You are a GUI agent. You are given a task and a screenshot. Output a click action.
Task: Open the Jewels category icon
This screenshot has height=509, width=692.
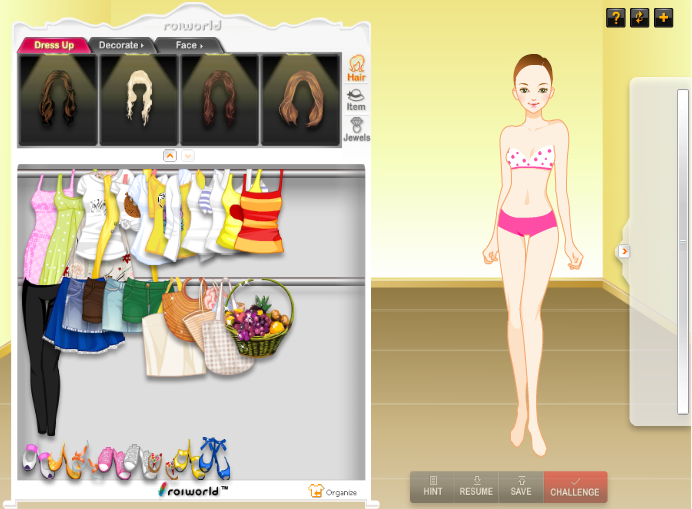click(x=356, y=130)
